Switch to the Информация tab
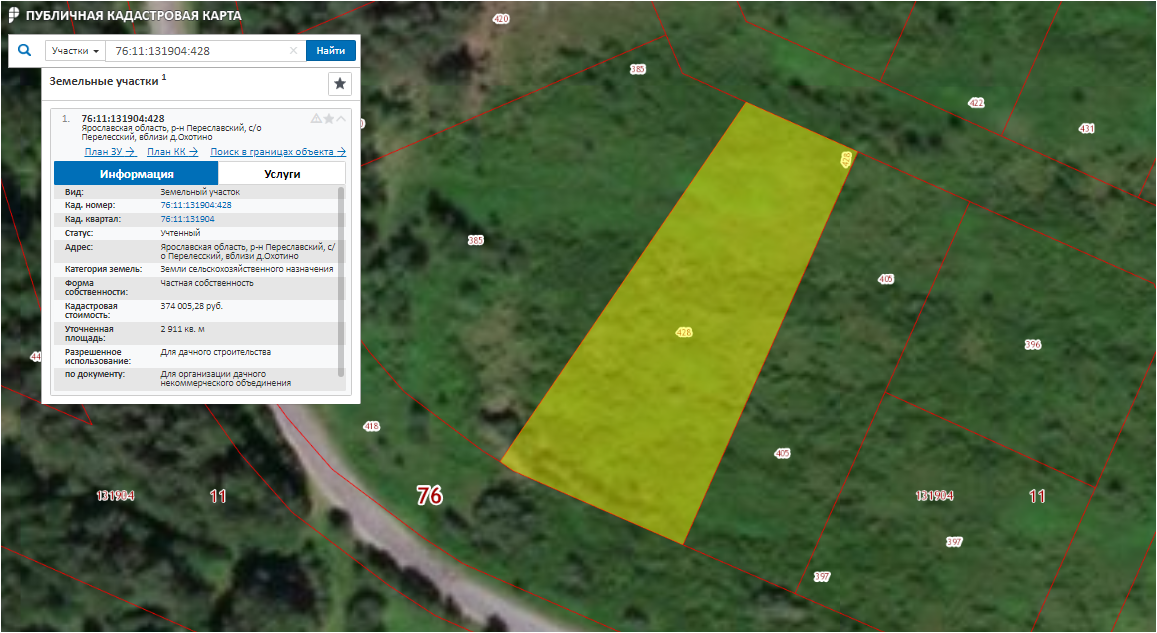Viewport: 1157px width, 633px height. 137,174
